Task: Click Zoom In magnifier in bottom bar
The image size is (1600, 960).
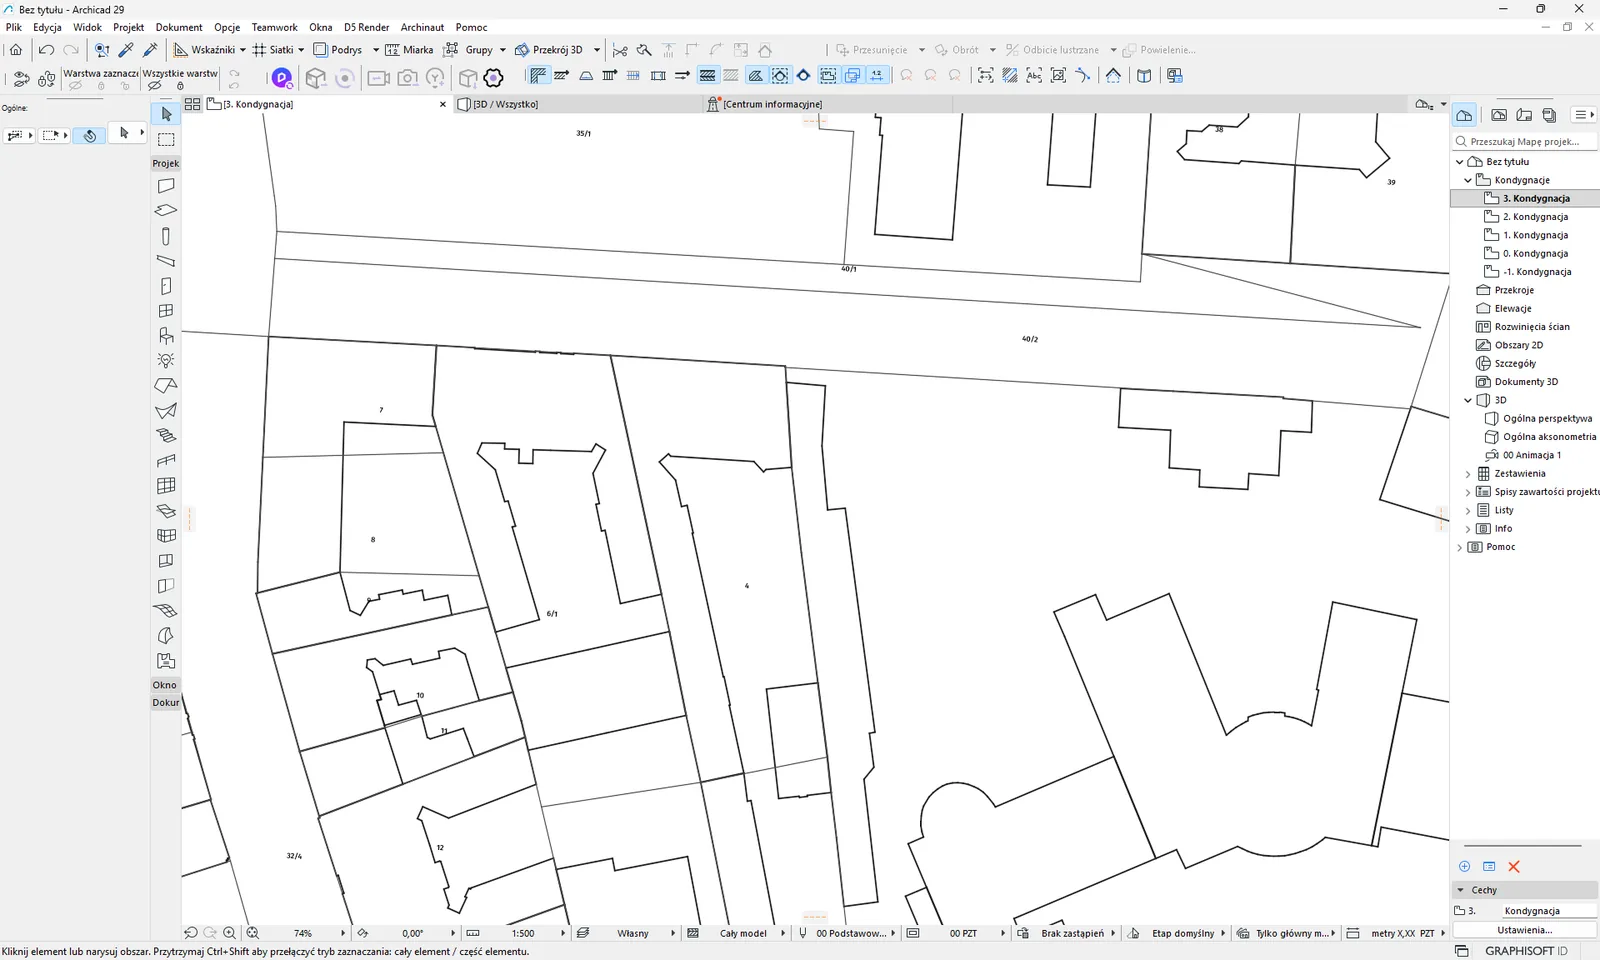Action: [x=230, y=933]
